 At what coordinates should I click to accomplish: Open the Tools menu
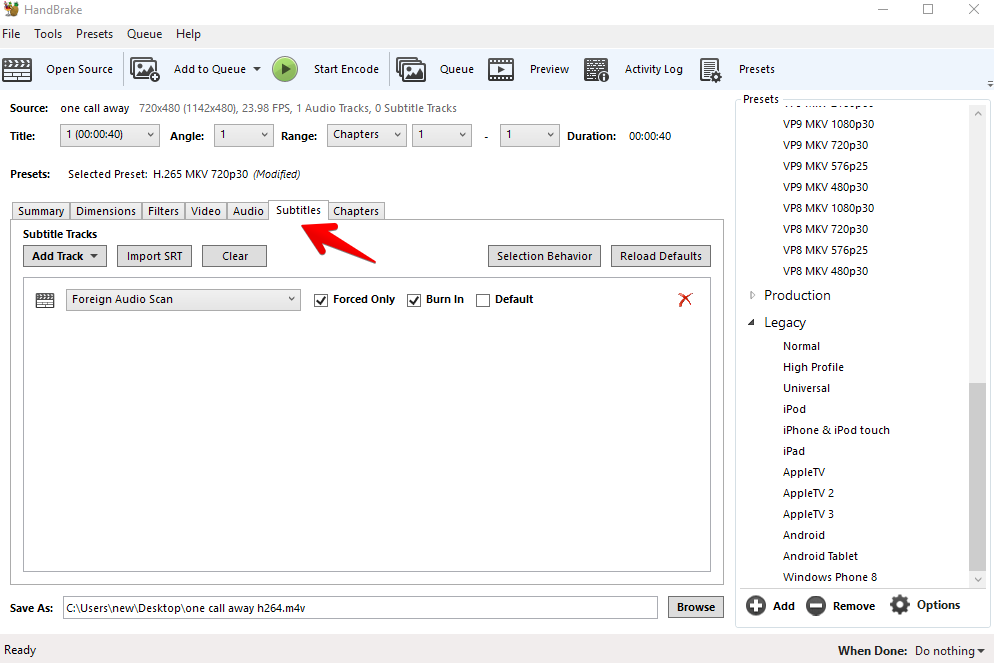click(48, 34)
